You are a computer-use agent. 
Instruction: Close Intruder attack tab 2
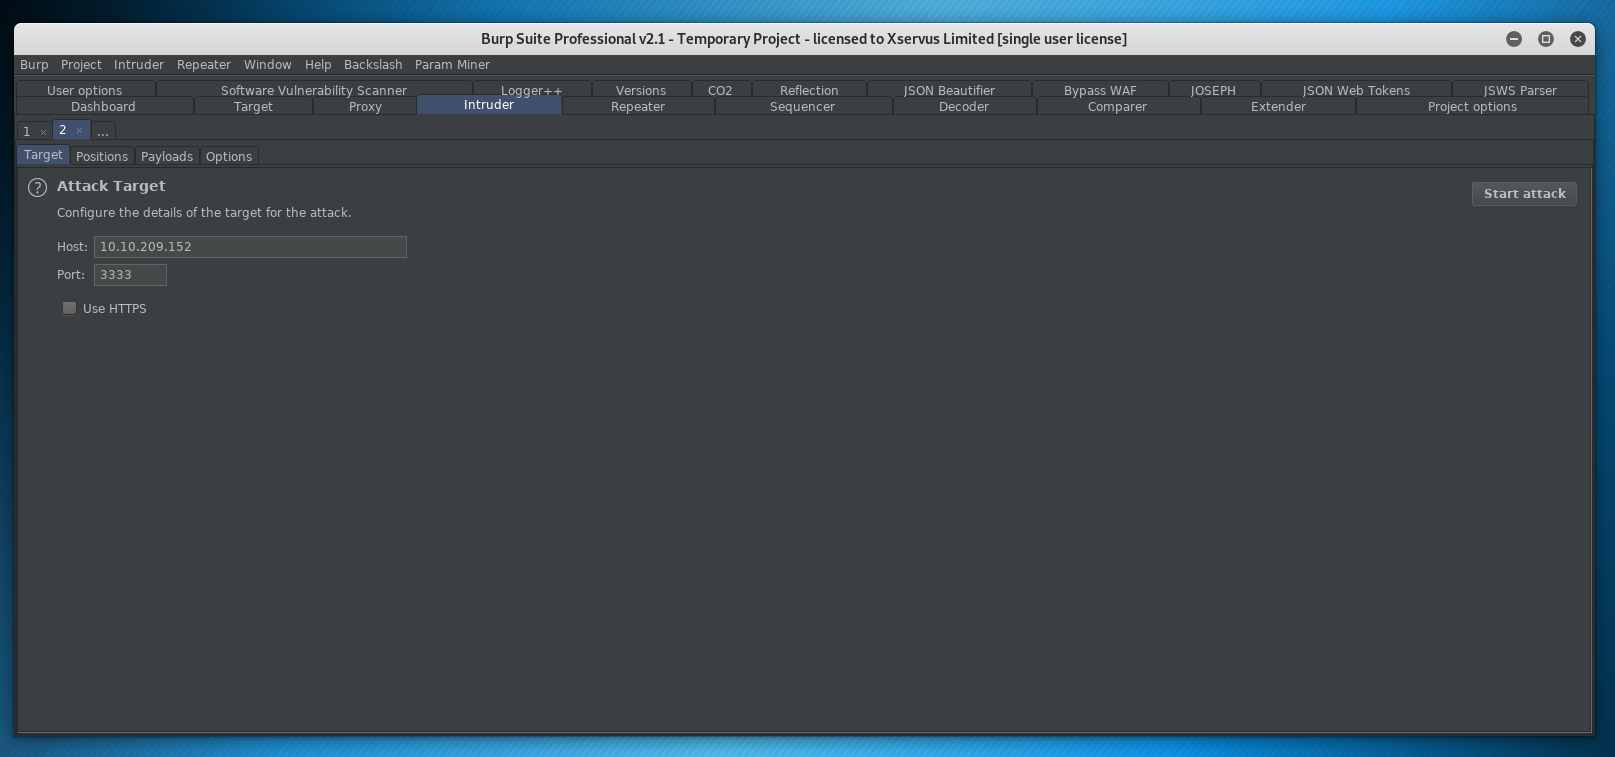click(x=79, y=131)
